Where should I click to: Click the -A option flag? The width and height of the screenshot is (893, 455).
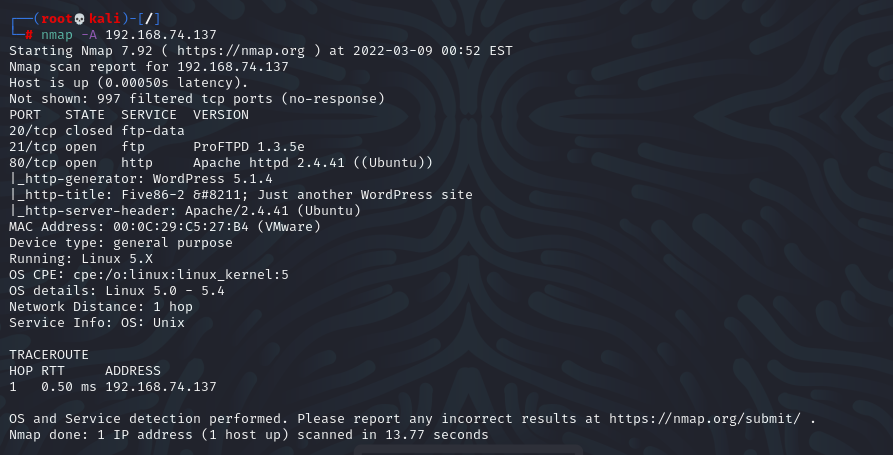pyautogui.click(x=89, y=35)
